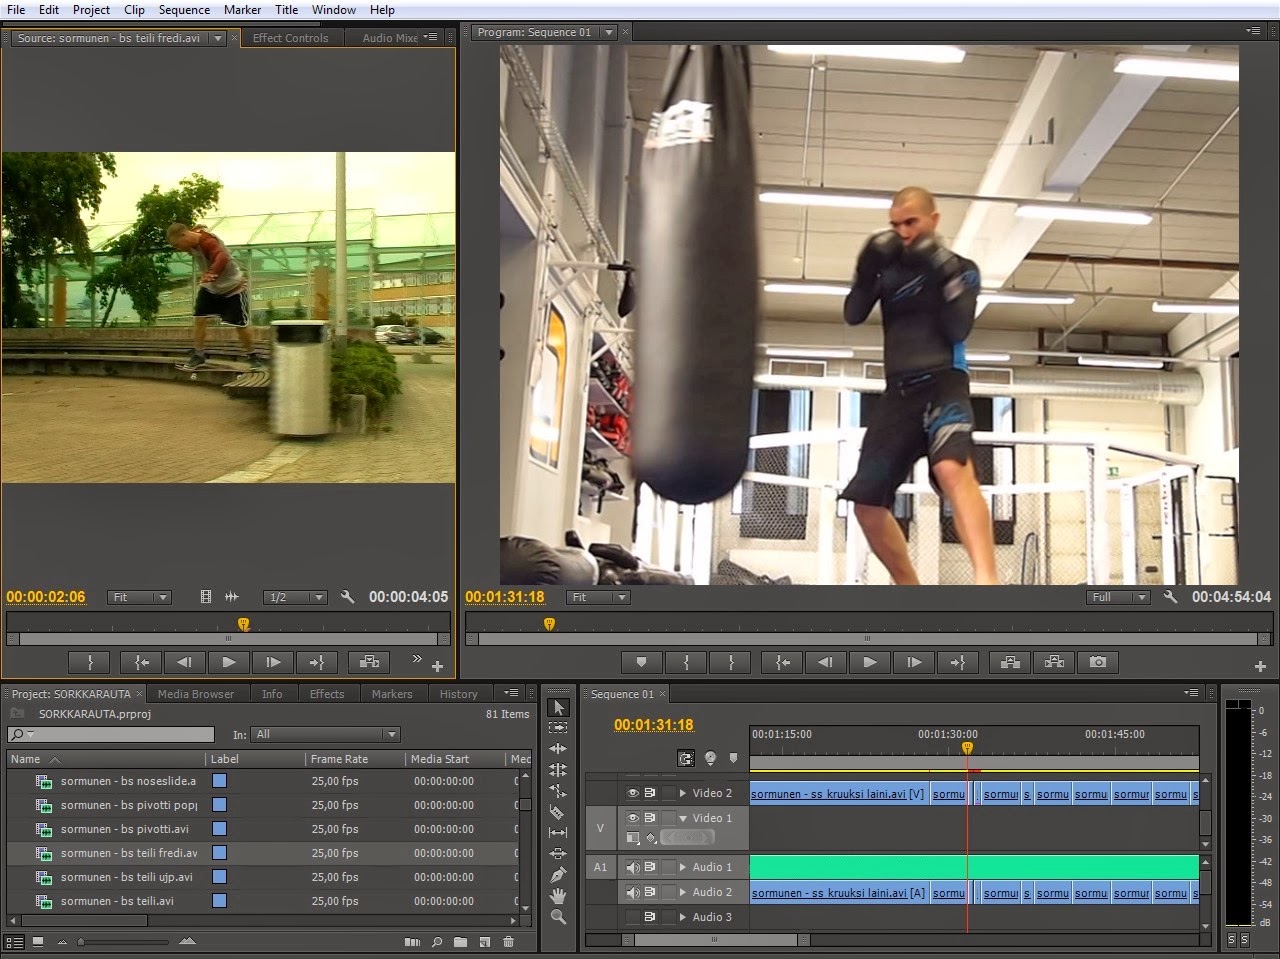Image resolution: width=1280 pixels, height=959 pixels.
Task: Open the Clip menu
Action: tap(134, 10)
